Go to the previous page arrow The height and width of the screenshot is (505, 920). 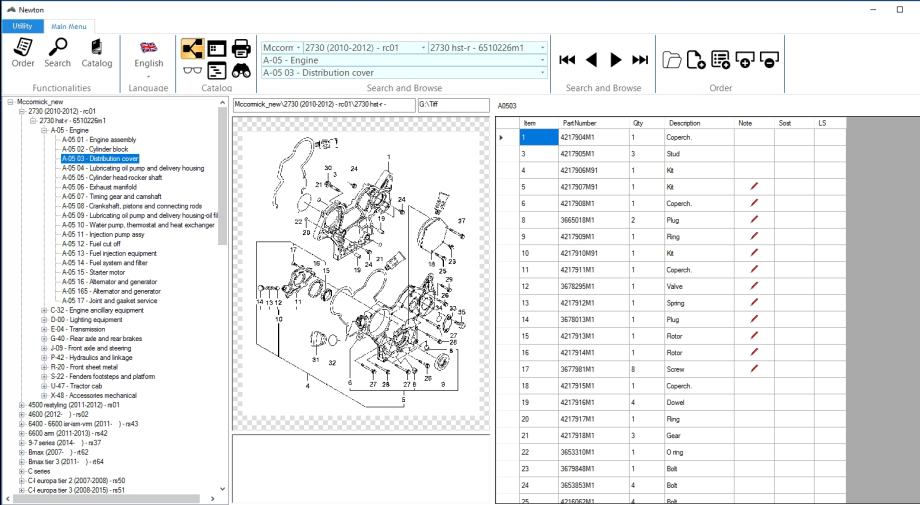pos(592,60)
